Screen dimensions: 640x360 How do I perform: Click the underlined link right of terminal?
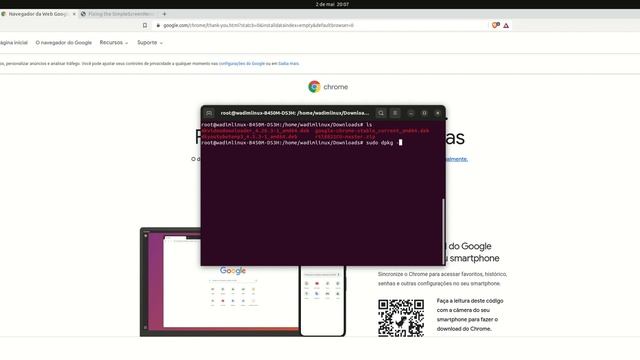[x=457, y=159]
